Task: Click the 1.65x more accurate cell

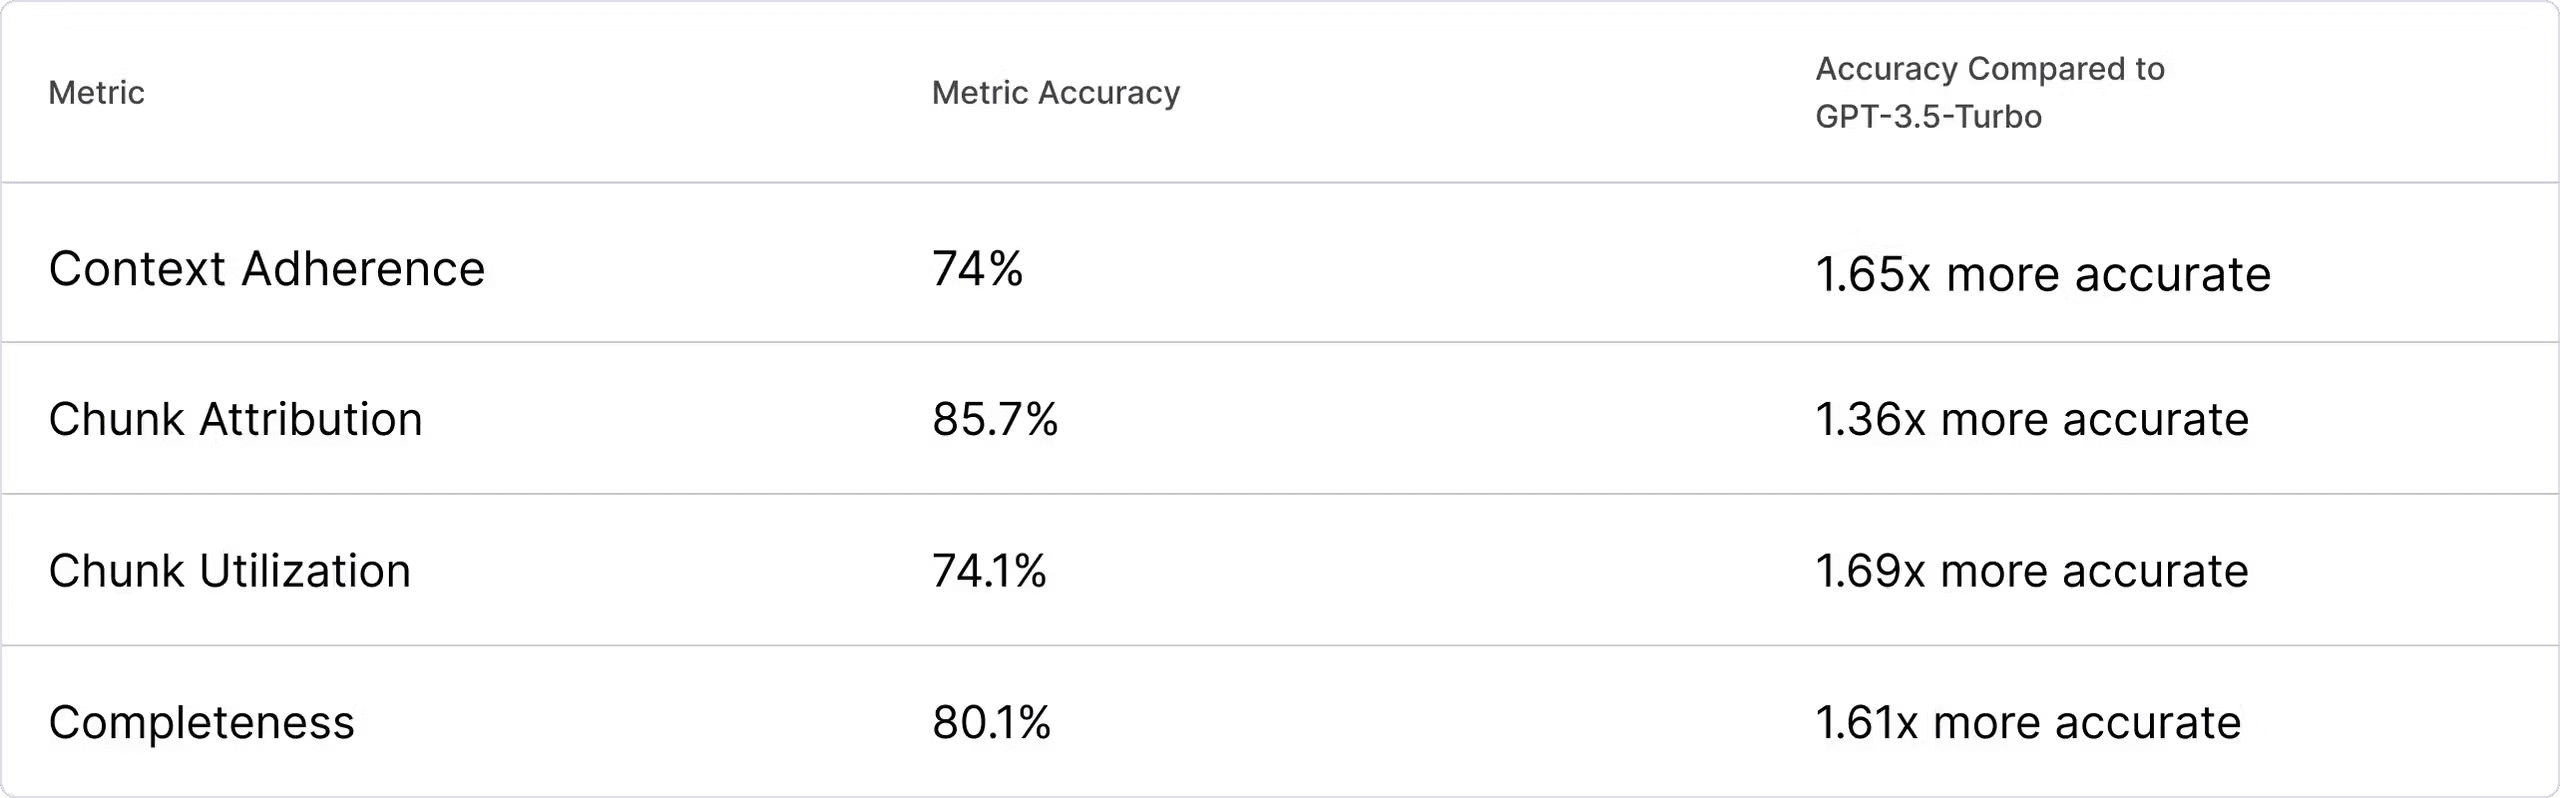Action: pyautogui.click(x=2043, y=274)
